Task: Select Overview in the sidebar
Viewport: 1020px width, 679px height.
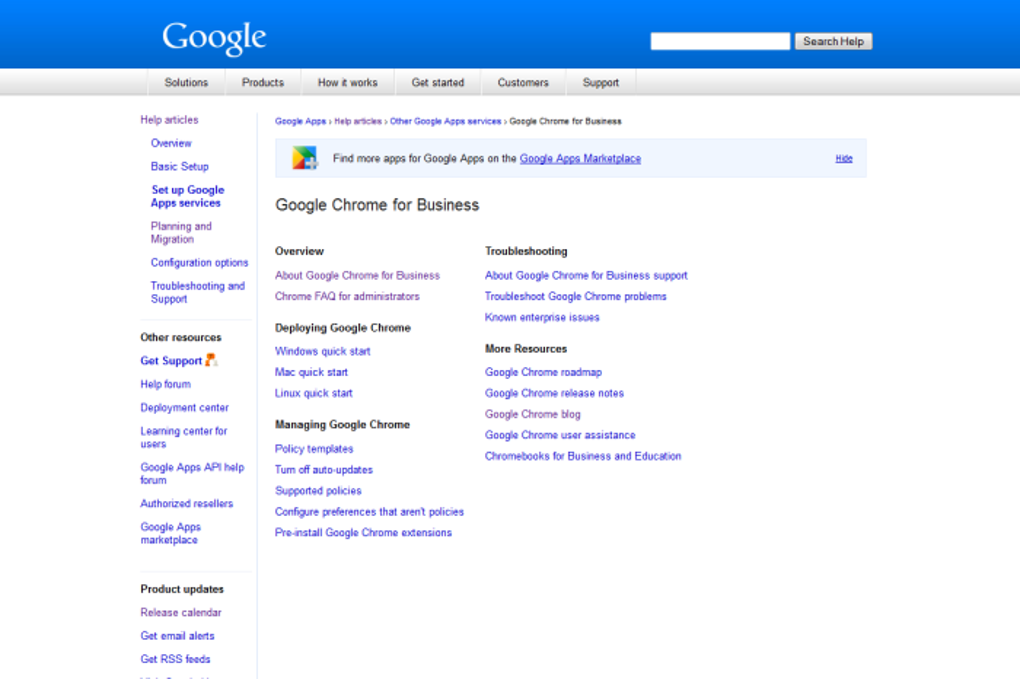Action: (x=171, y=143)
